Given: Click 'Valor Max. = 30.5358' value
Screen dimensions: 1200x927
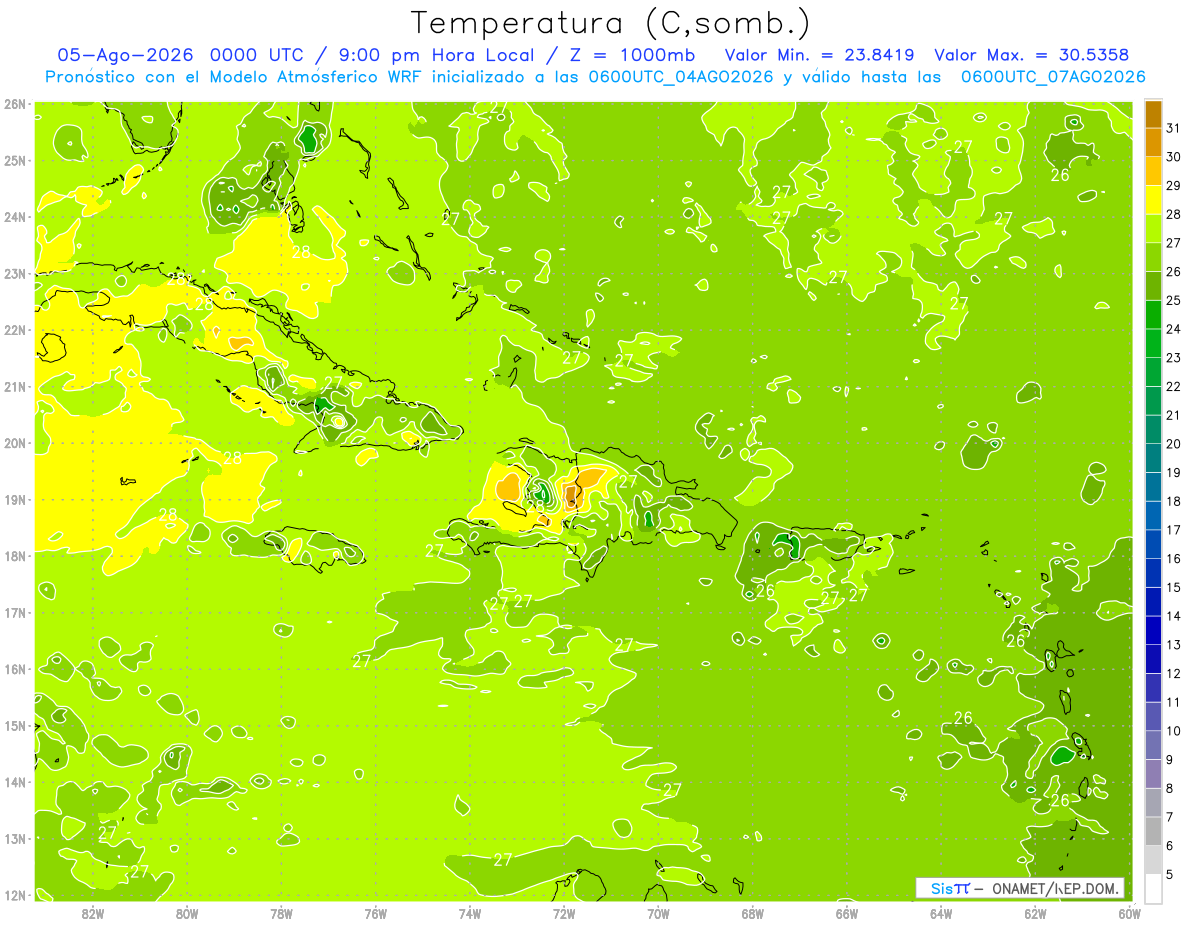Looking at the screenshot, I should point(1031,55).
